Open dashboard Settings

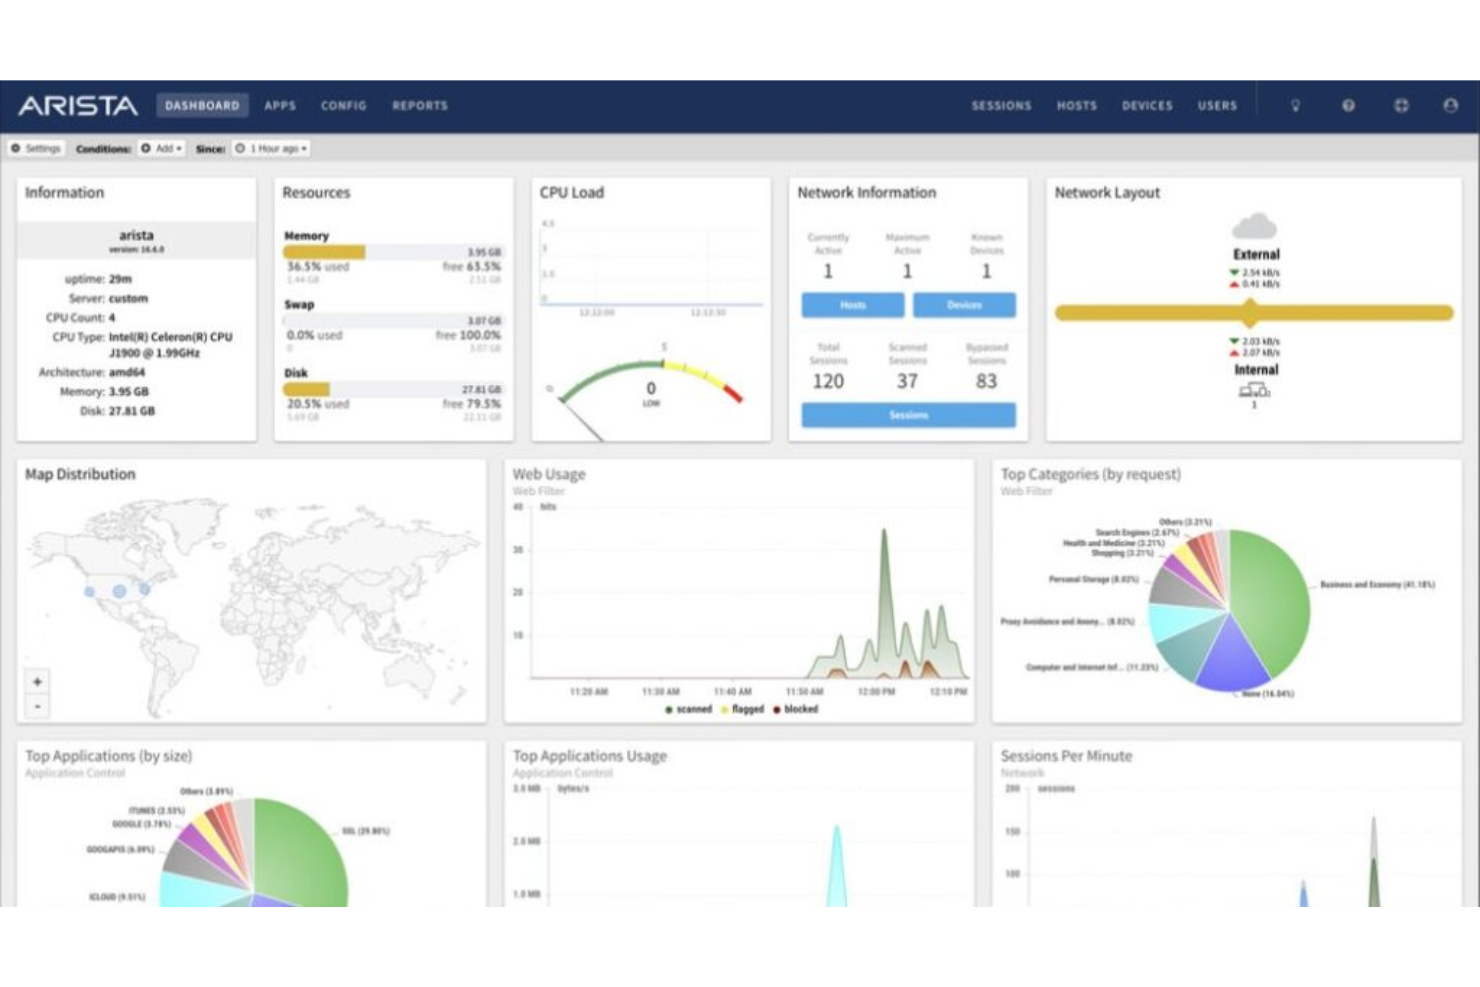[x=36, y=148]
